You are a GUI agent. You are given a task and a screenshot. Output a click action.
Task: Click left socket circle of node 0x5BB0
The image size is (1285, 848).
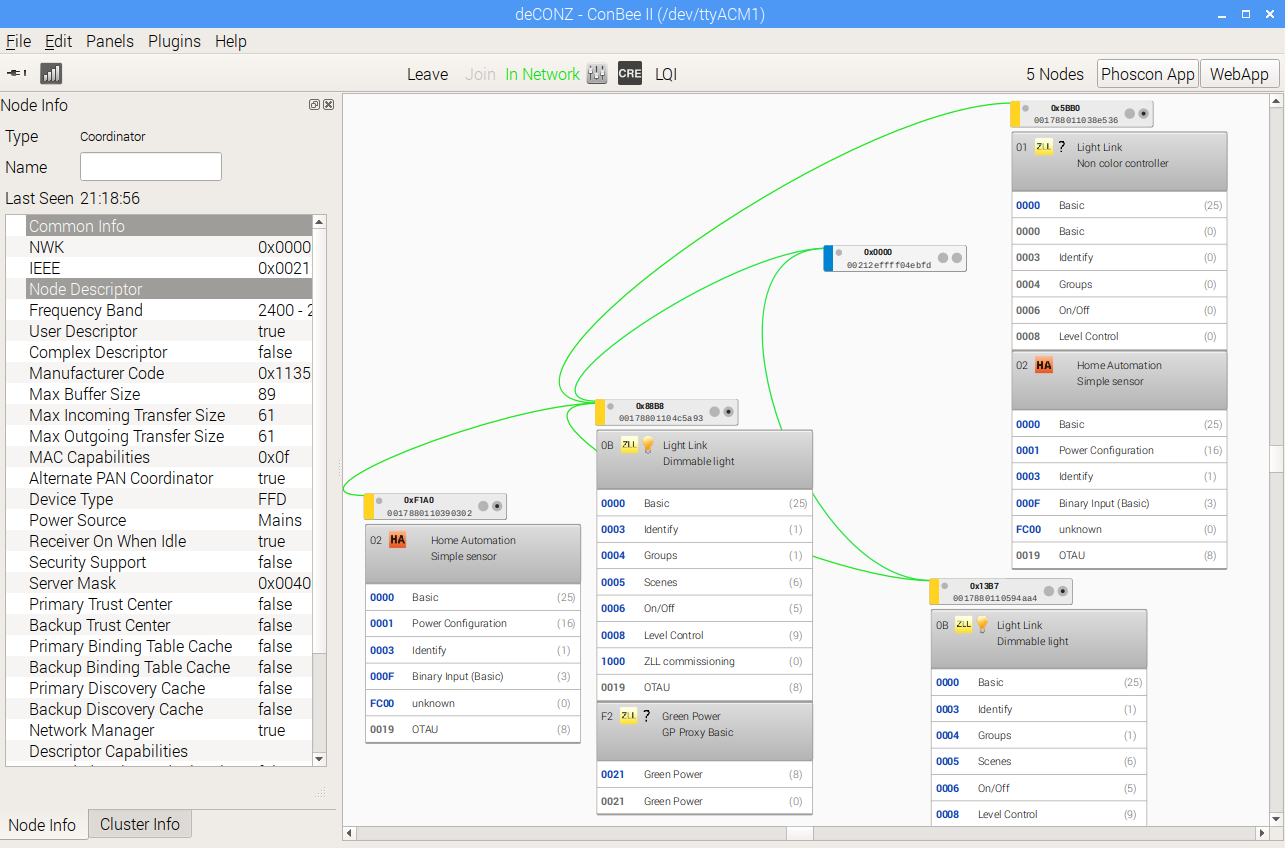pyautogui.click(x=1130, y=114)
